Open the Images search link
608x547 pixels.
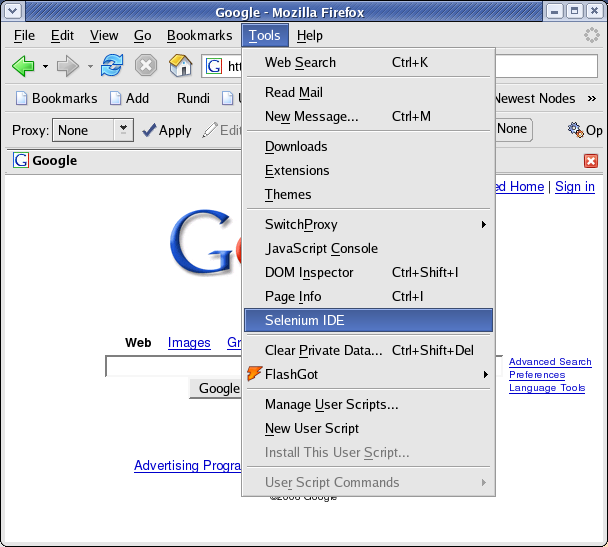189,343
